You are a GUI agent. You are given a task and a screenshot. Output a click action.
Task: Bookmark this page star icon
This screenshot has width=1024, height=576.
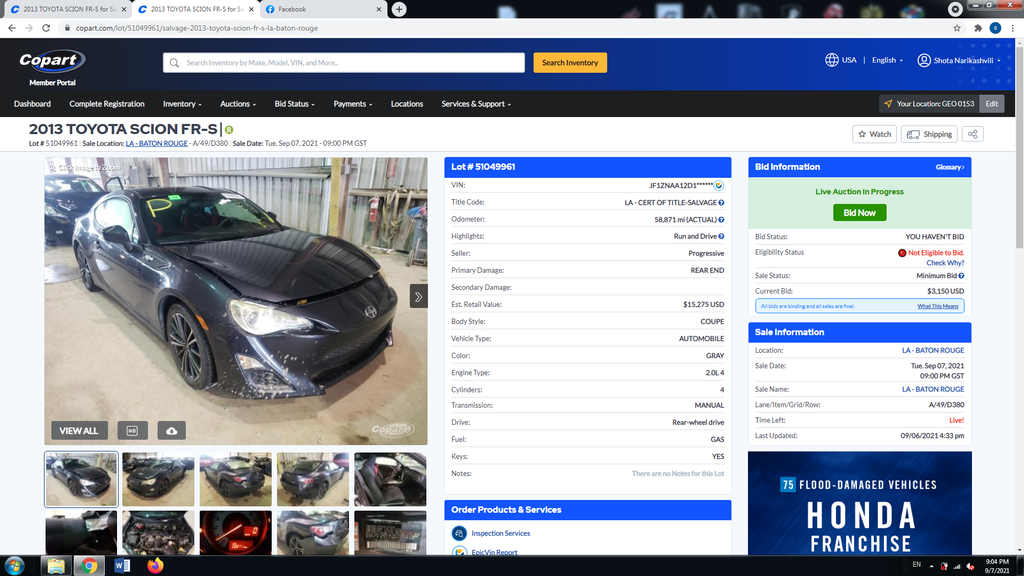point(957,28)
